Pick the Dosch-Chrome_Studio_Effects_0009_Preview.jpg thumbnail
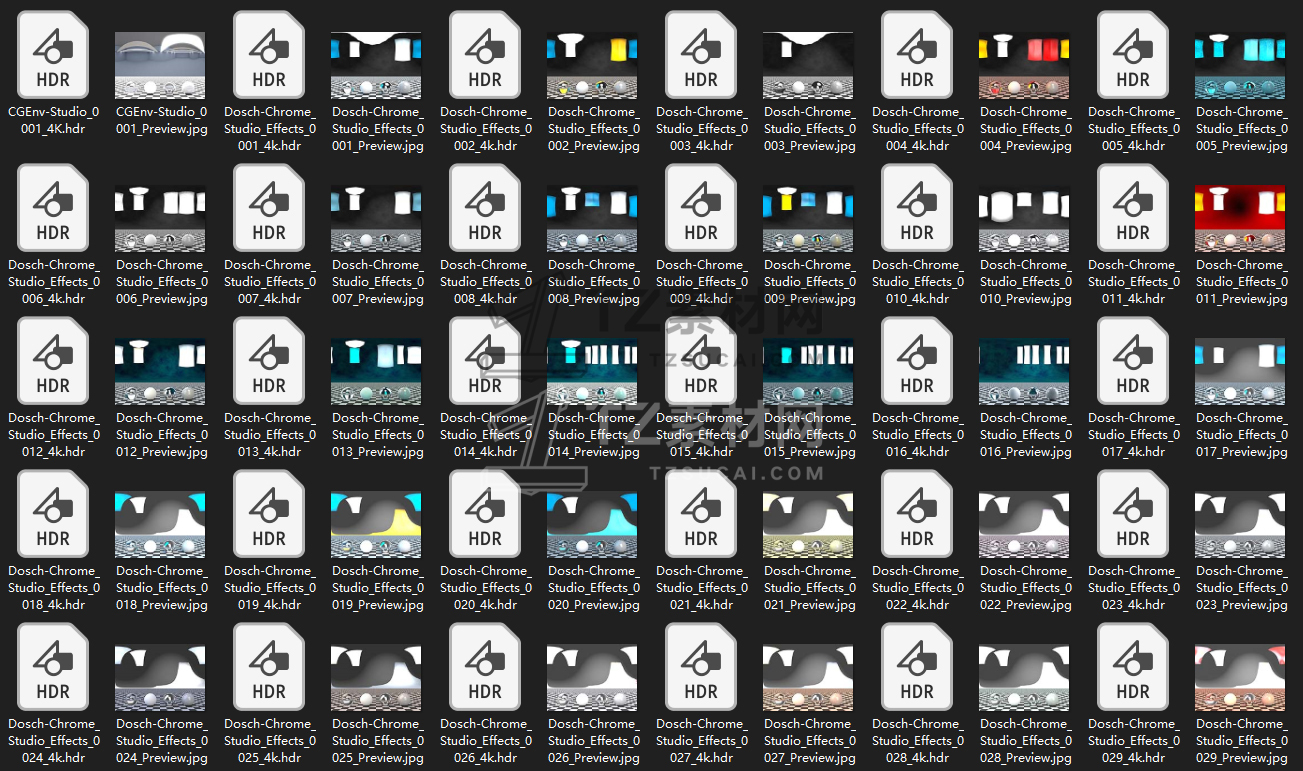1303x771 pixels. [809, 219]
